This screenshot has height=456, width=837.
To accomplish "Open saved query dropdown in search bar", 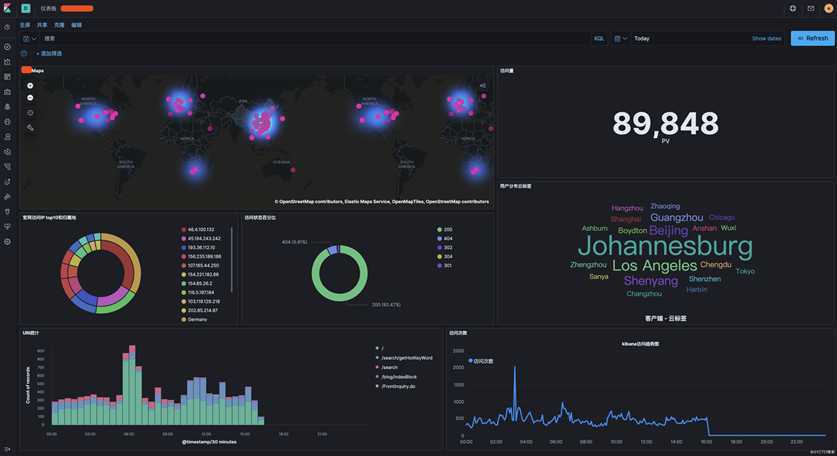I will click(29, 38).
